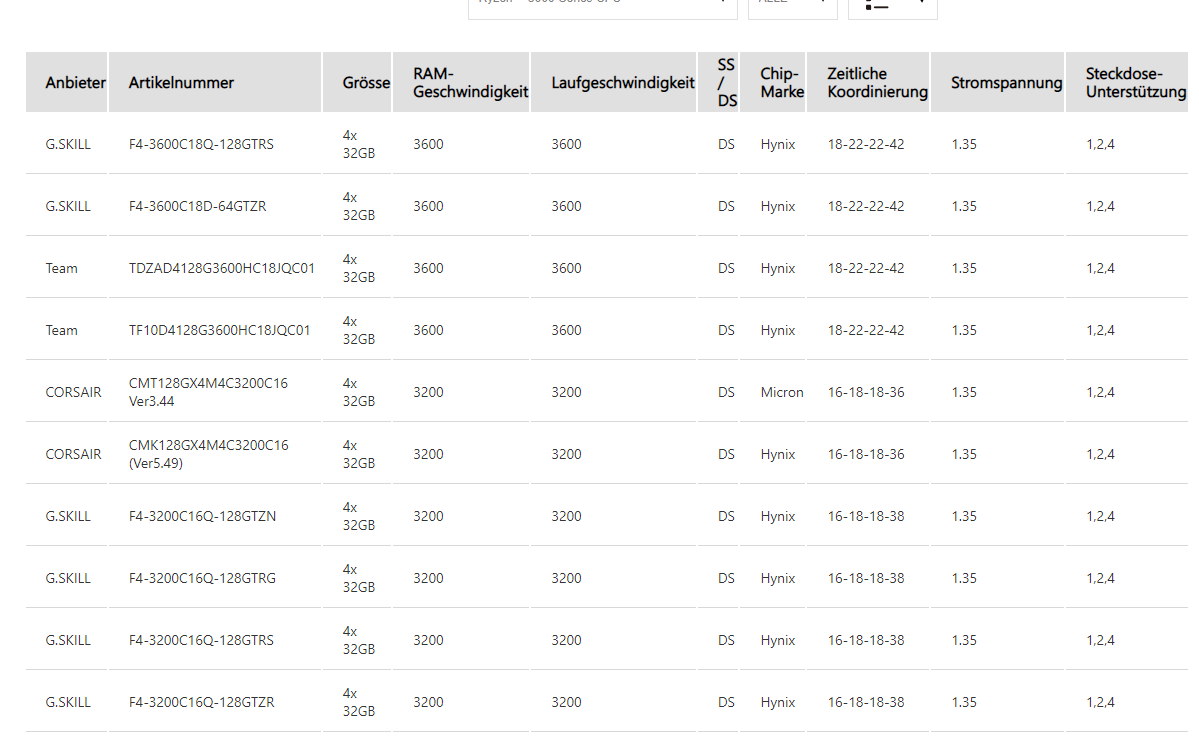Click timing 16-18-18-38 in F4-3200C16Q-128GTZR row

[866, 702]
